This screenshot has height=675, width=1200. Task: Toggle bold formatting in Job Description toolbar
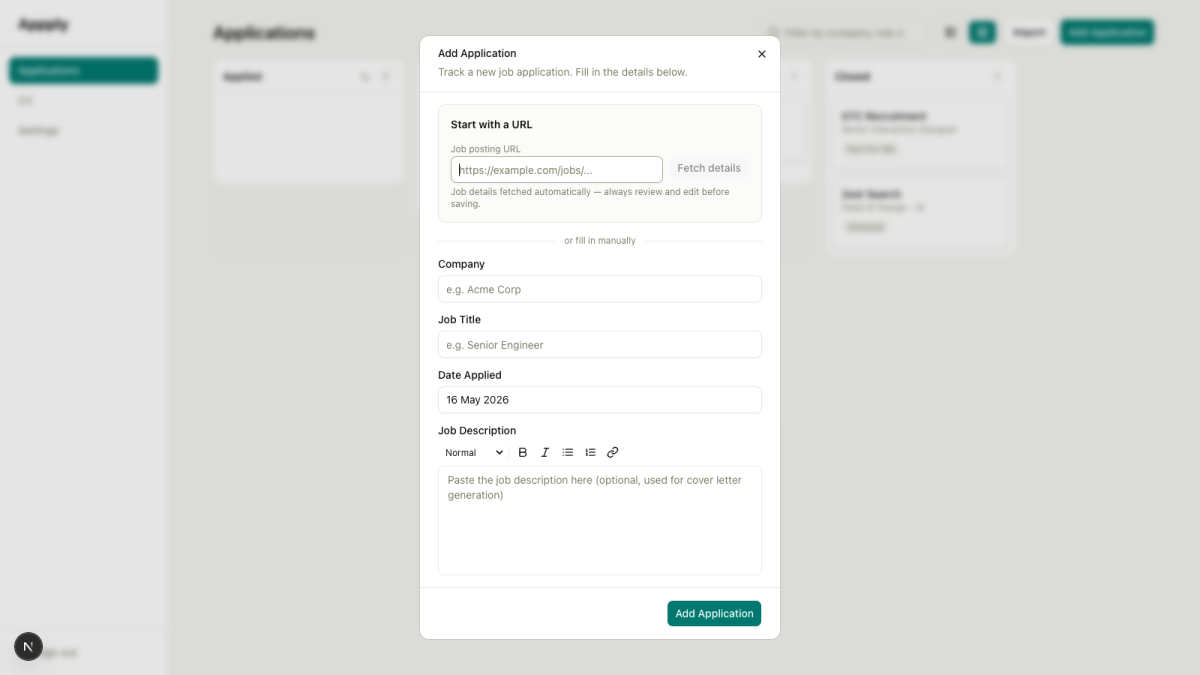522,453
